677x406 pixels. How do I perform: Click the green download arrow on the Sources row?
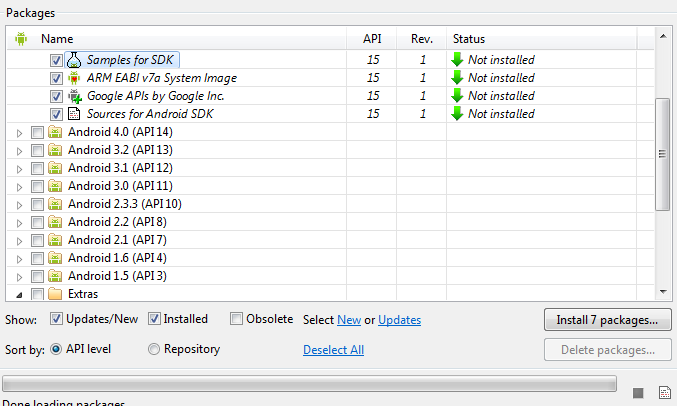click(457, 114)
